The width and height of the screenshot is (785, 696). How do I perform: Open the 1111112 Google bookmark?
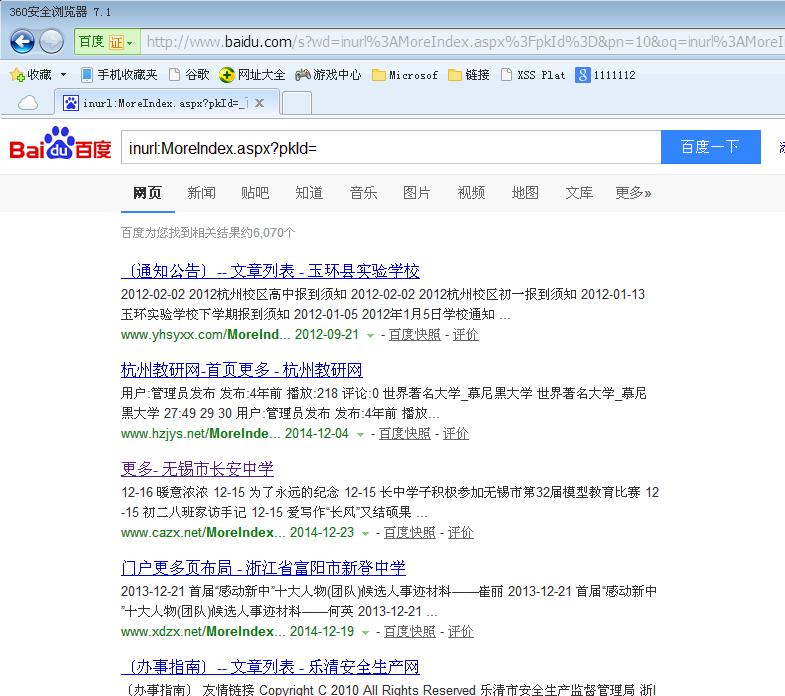605,75
